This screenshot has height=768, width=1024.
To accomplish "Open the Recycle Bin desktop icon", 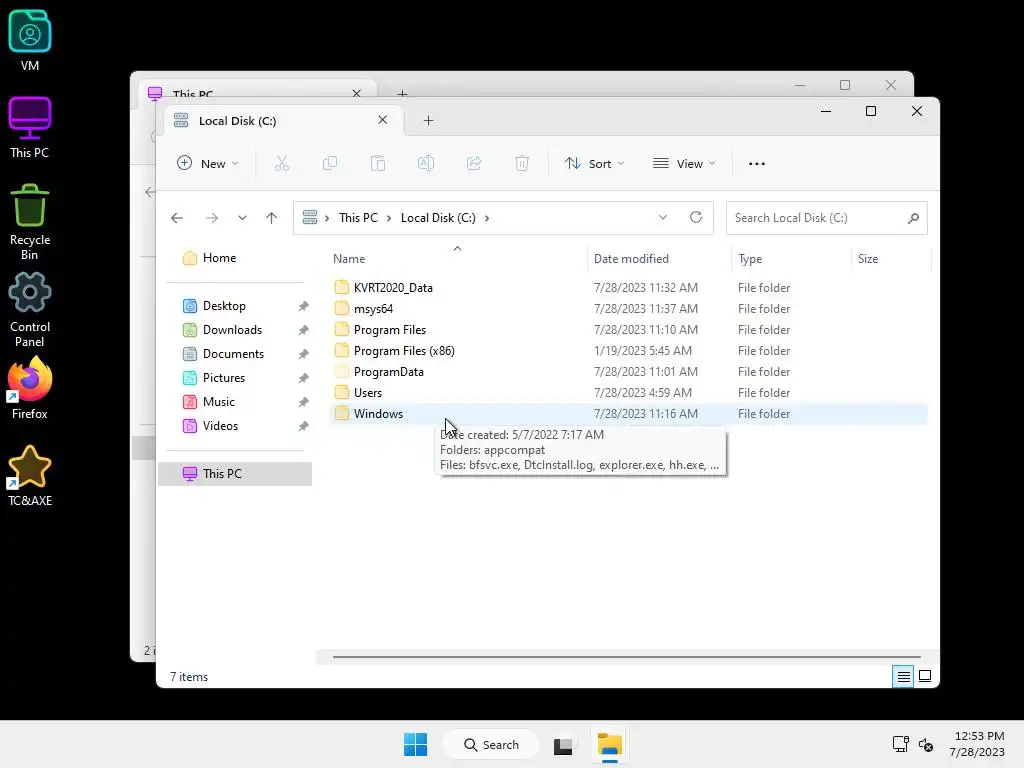I will coord(29,222).
